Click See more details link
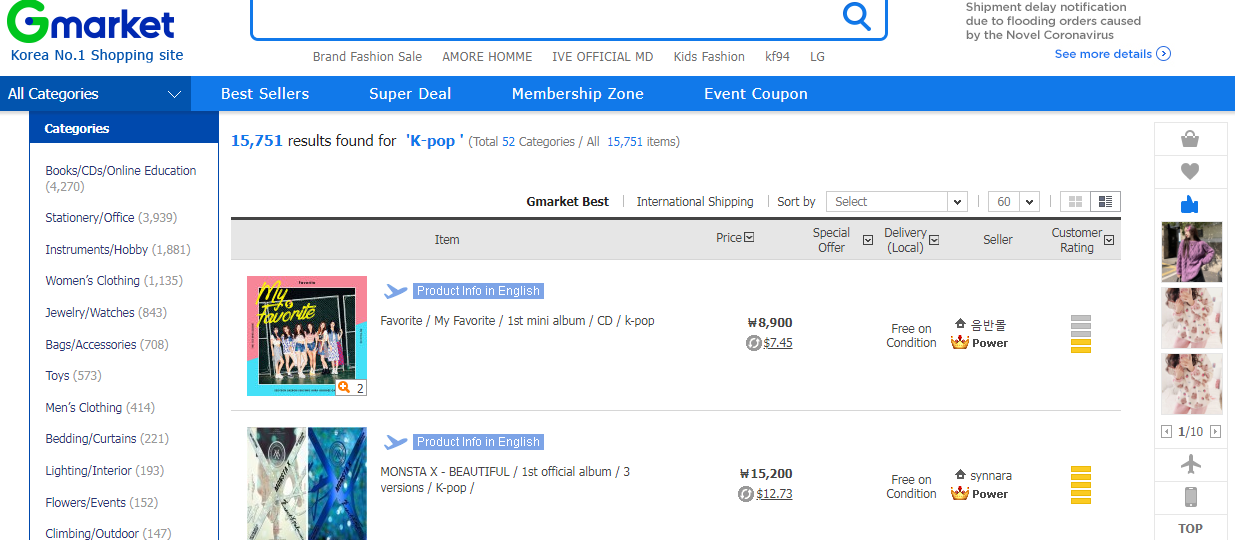The height and width of the screenshot is (540, 1235). tap(1112, 54)
